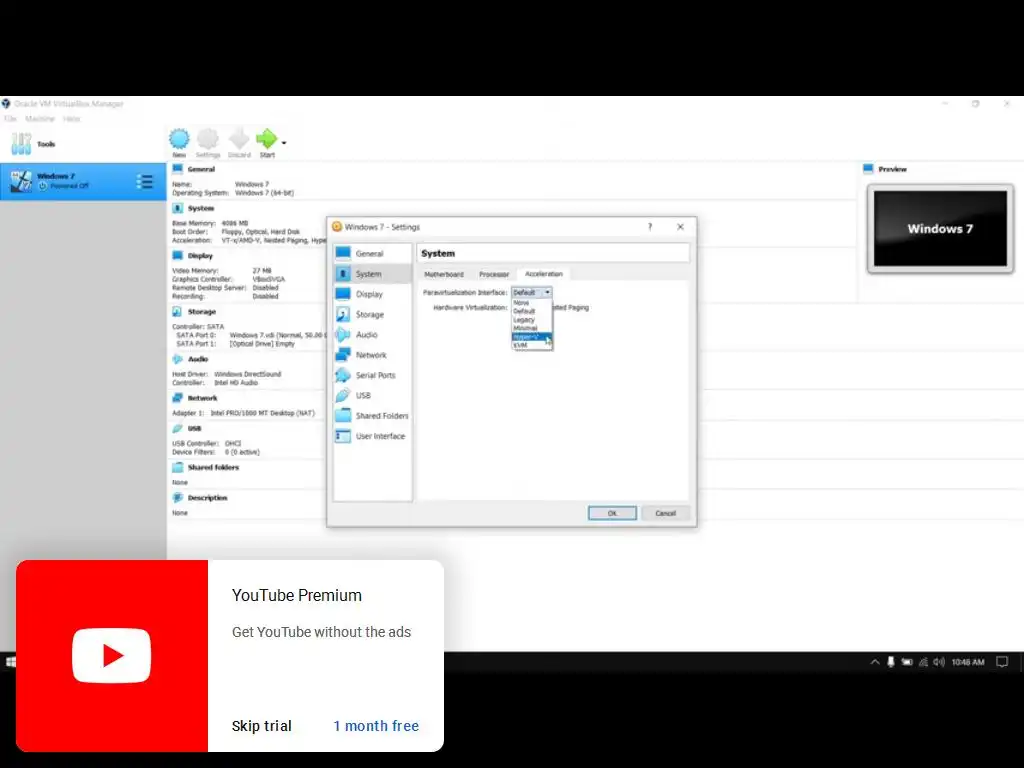Open the Windows Start button on the taskbar
The image size is (1024, 768).
point(10,662)
